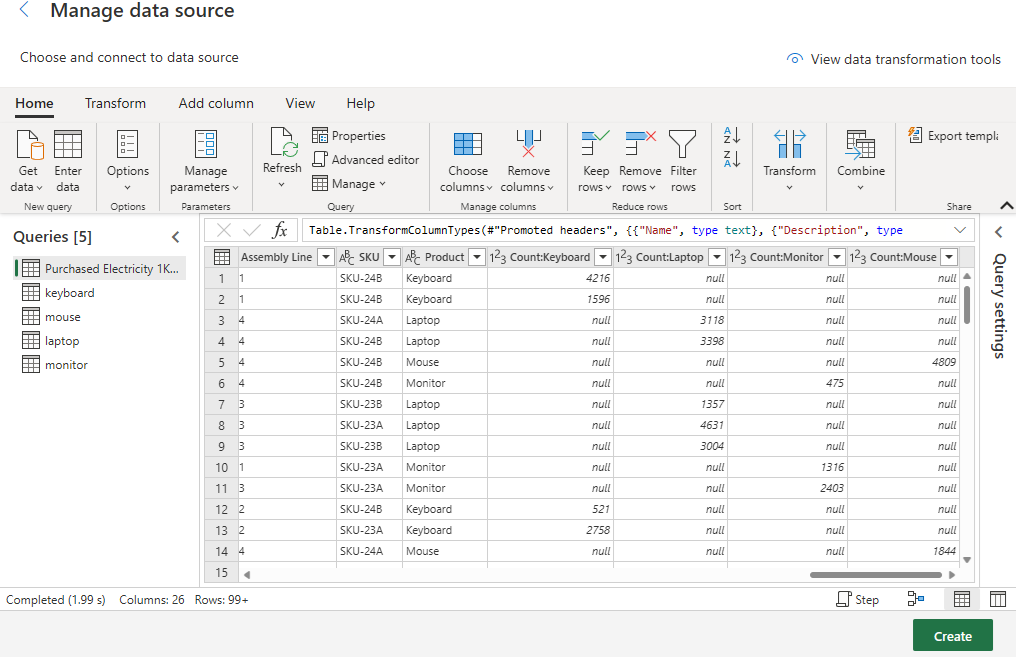Click the horizontal scrollbar in data grid
Screen dimensions: 1016x657
click(875, 575)
